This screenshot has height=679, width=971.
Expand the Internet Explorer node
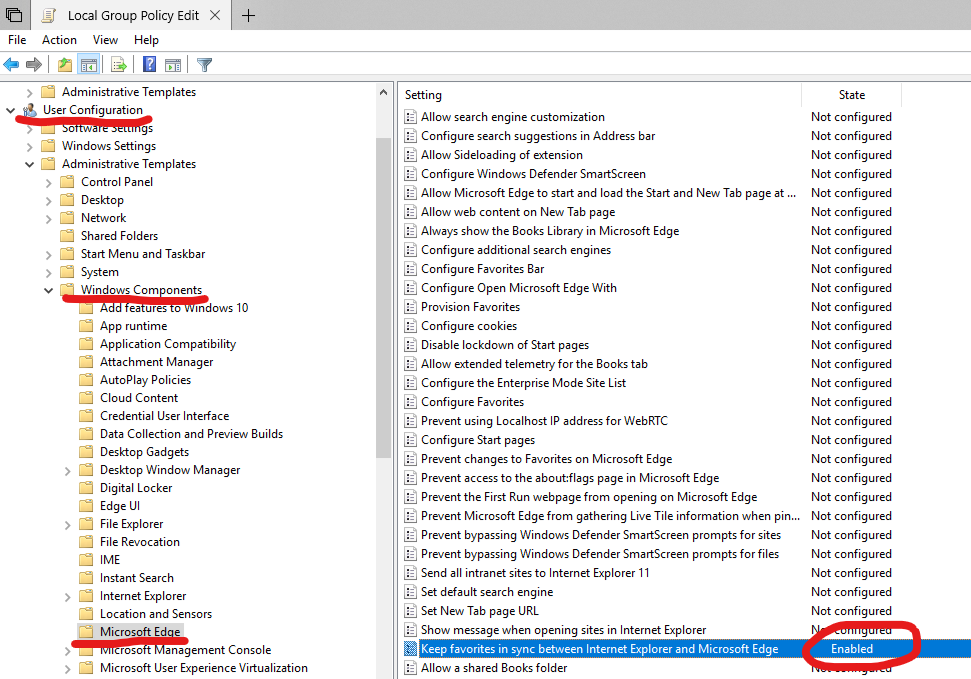pos(67,596)
